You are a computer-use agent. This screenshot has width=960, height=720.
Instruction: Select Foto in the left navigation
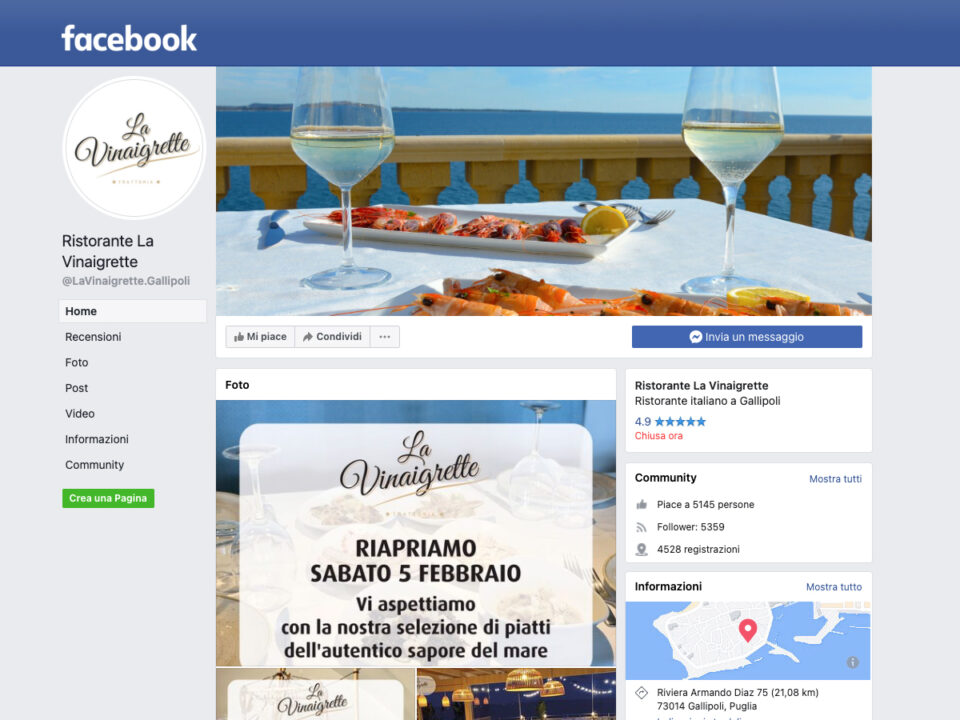click(x=77, y=362)
